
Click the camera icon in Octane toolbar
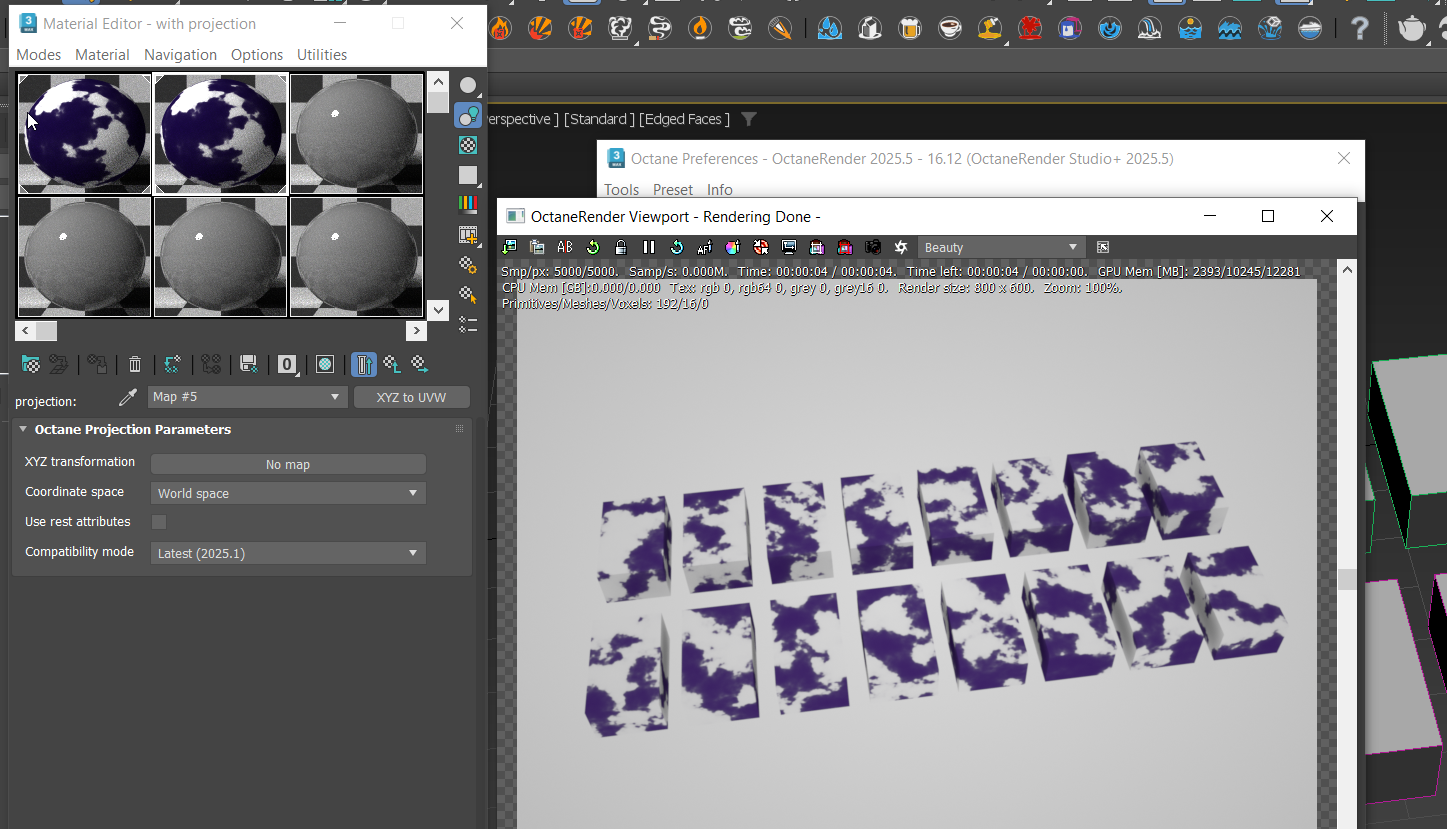click(873, 247)
